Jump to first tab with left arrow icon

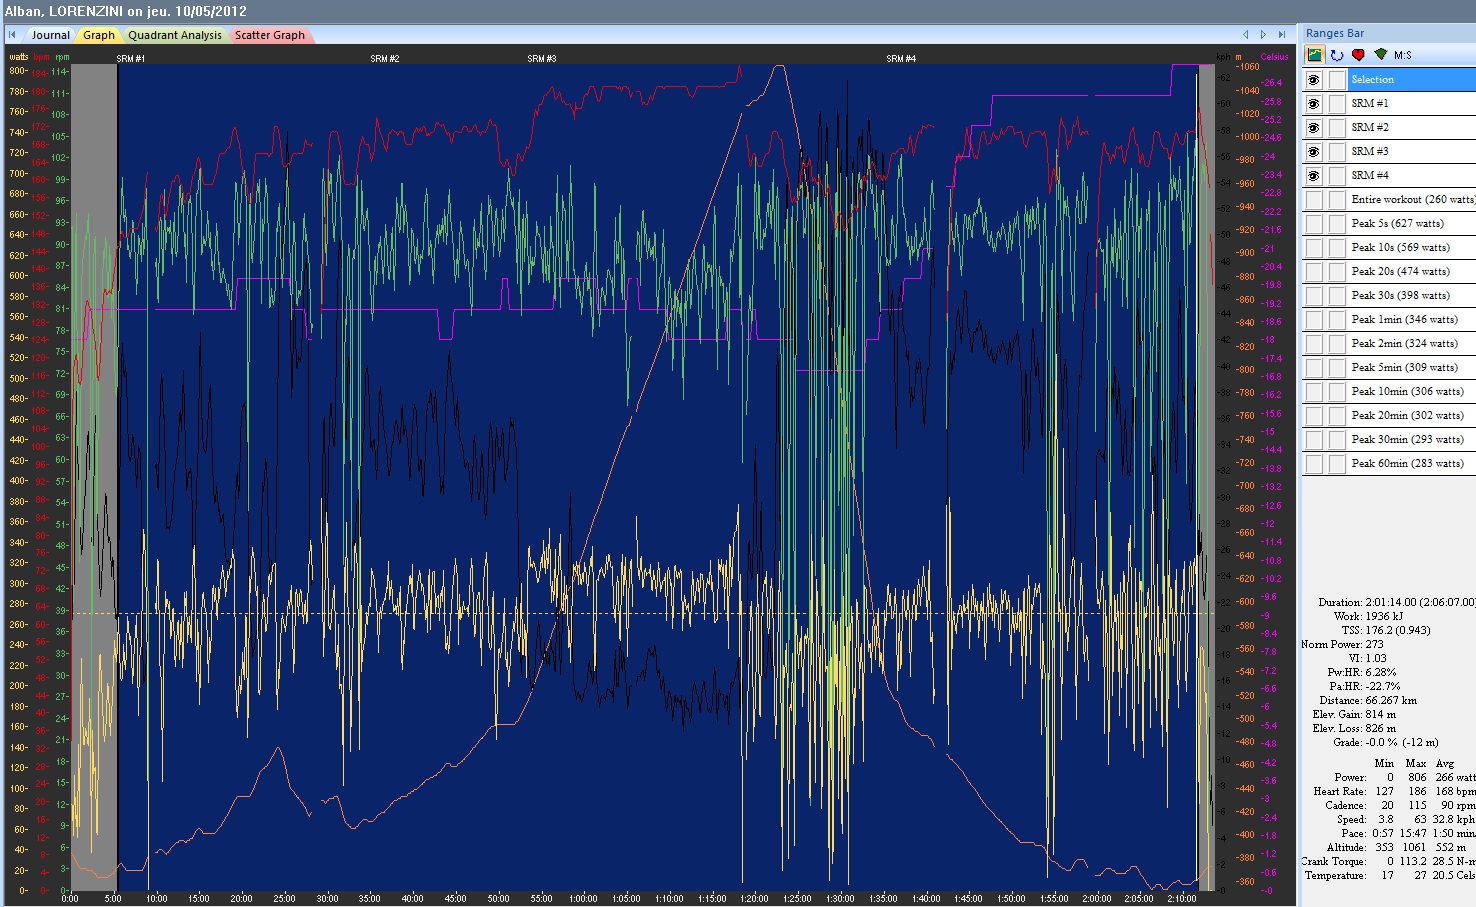pyautogui.click(x=12, y=34)
